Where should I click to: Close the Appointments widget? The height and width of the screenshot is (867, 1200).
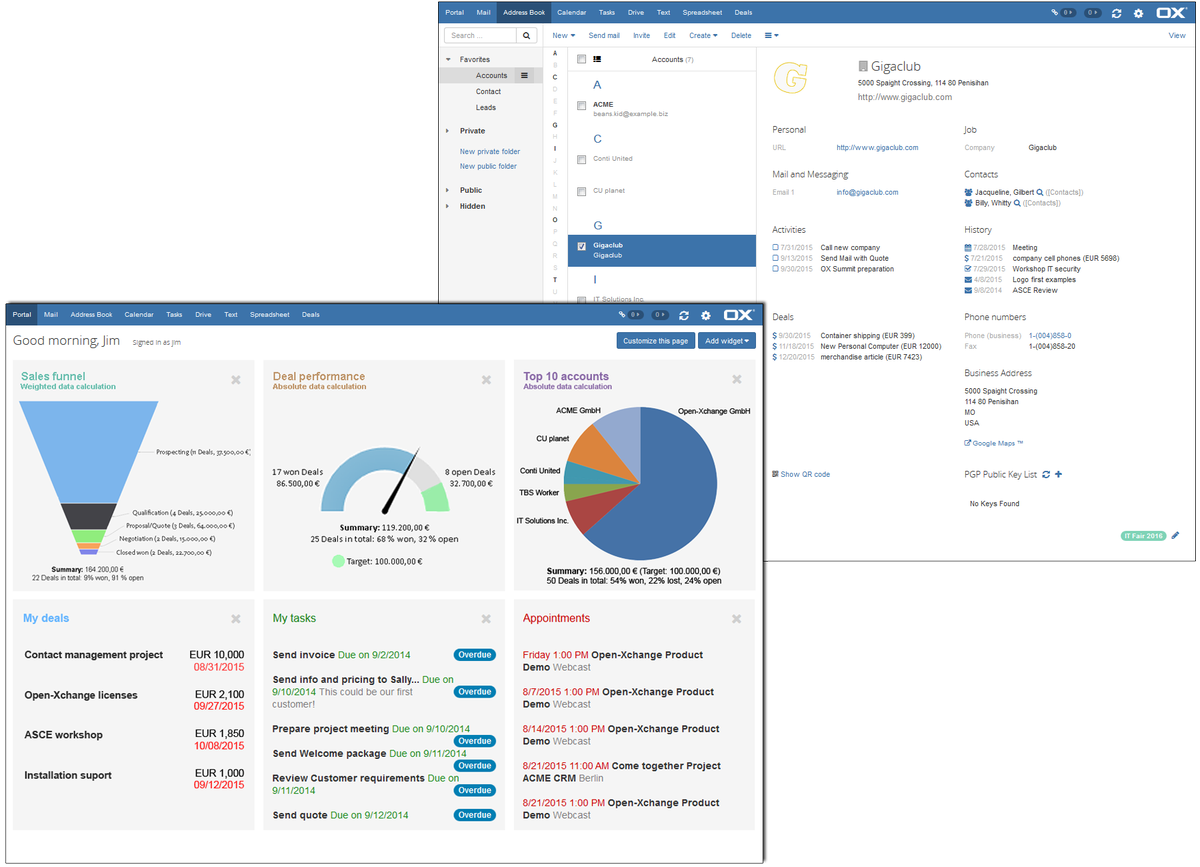point(736,619)
